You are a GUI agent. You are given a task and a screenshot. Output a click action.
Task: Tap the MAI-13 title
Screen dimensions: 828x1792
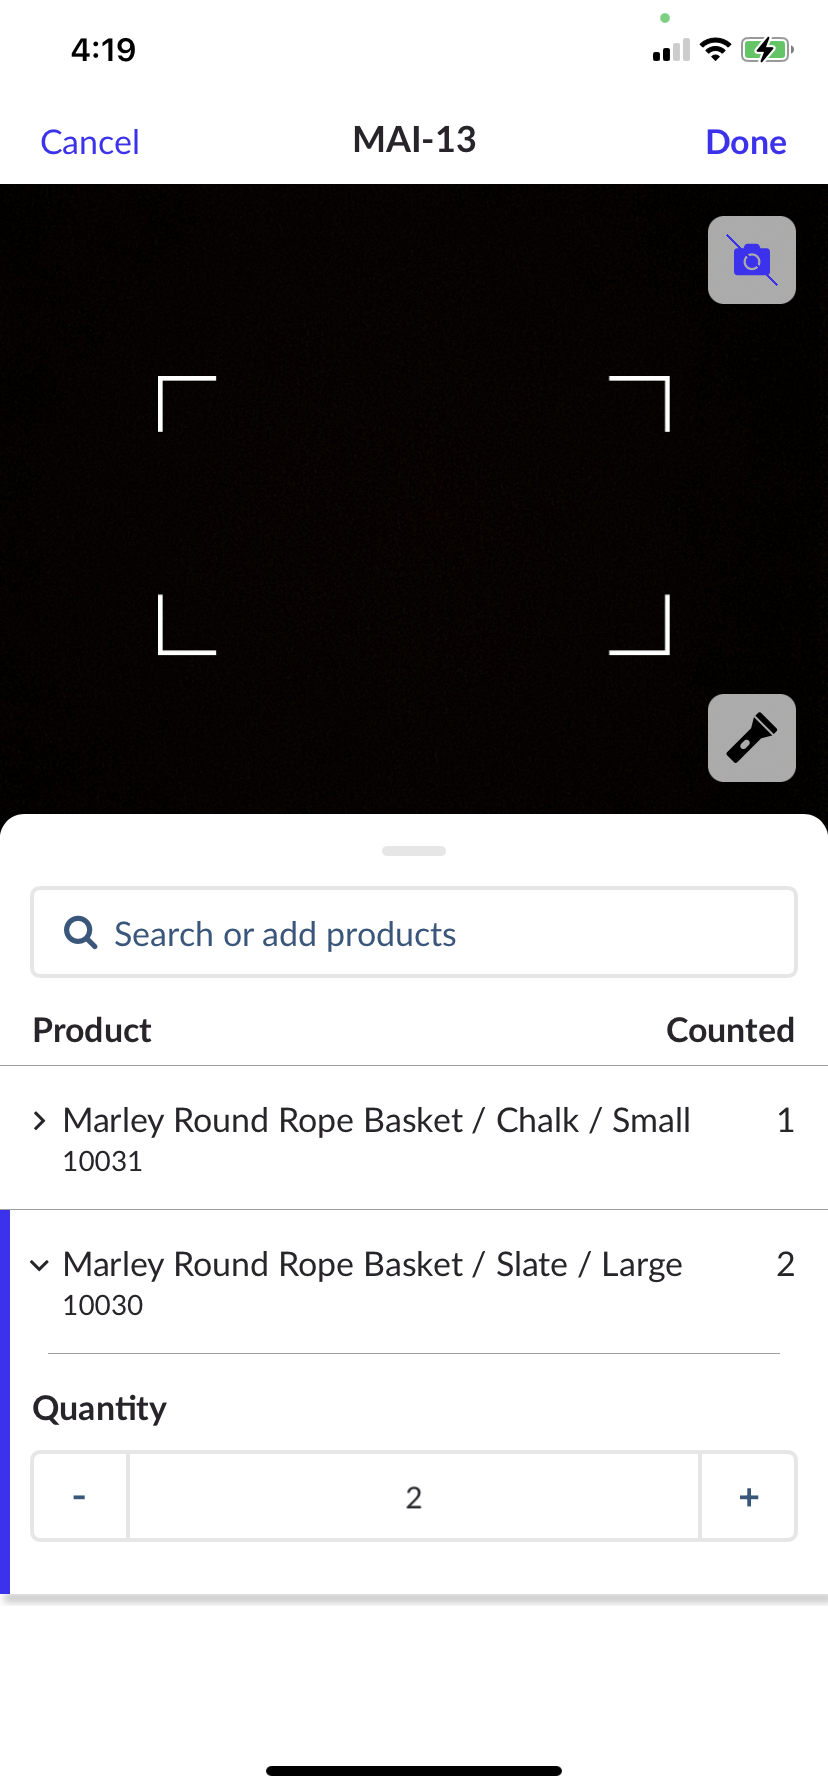[x=414, y=140]
